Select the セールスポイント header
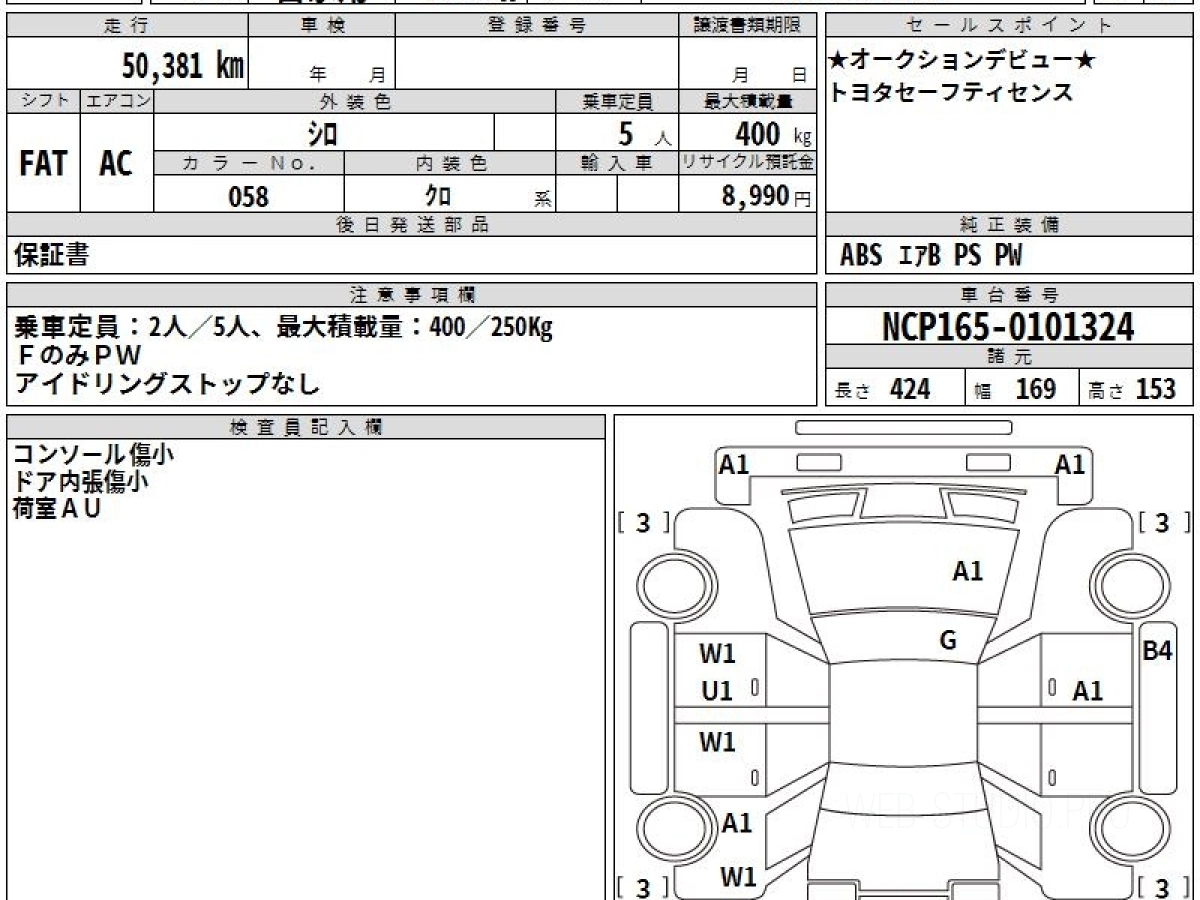The image size is (1200, 900). (1009, 26)
